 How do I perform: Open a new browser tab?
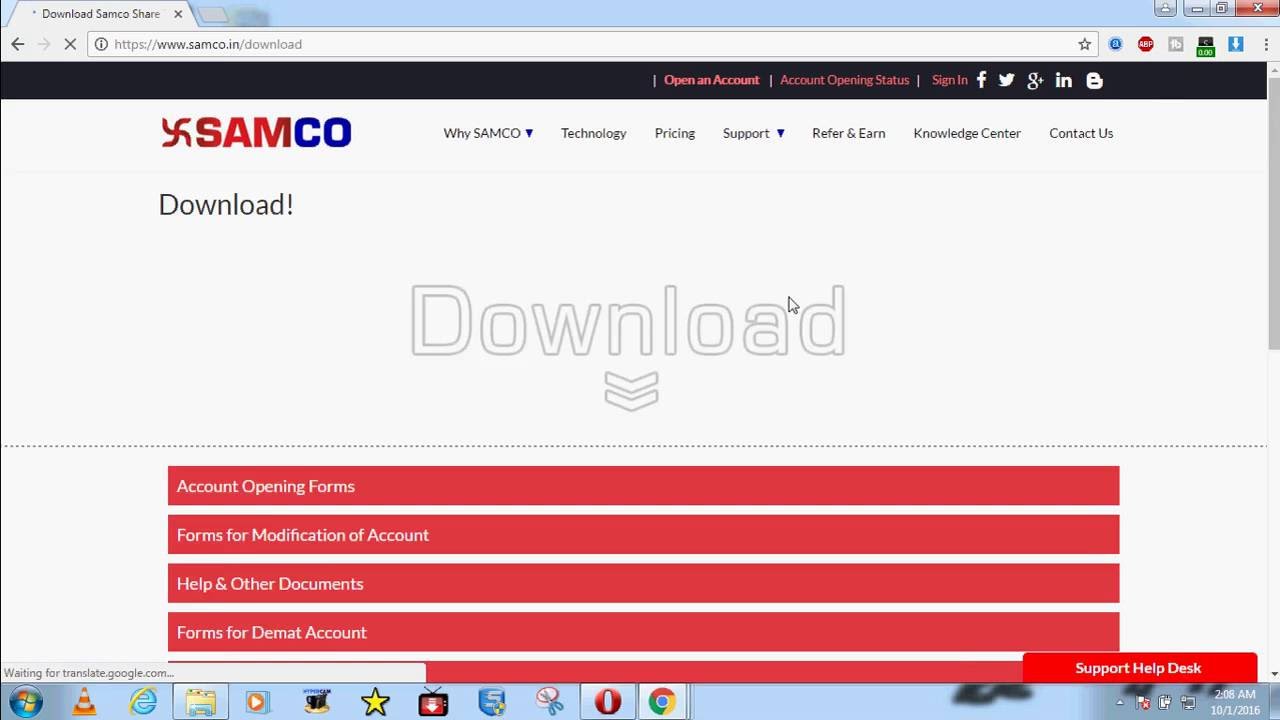coord(212,15)
